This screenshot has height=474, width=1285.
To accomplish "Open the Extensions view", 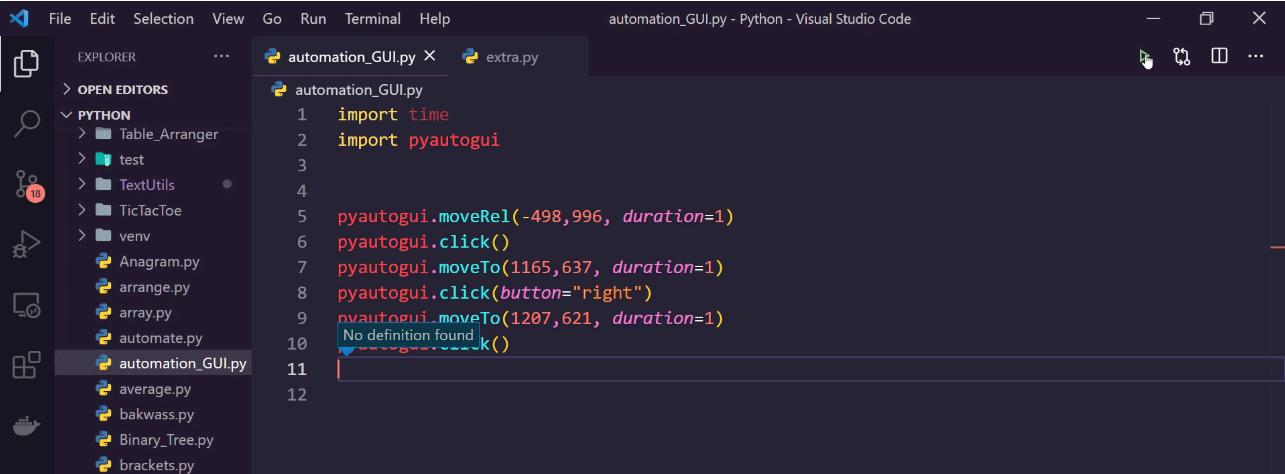I will (27, 365).
